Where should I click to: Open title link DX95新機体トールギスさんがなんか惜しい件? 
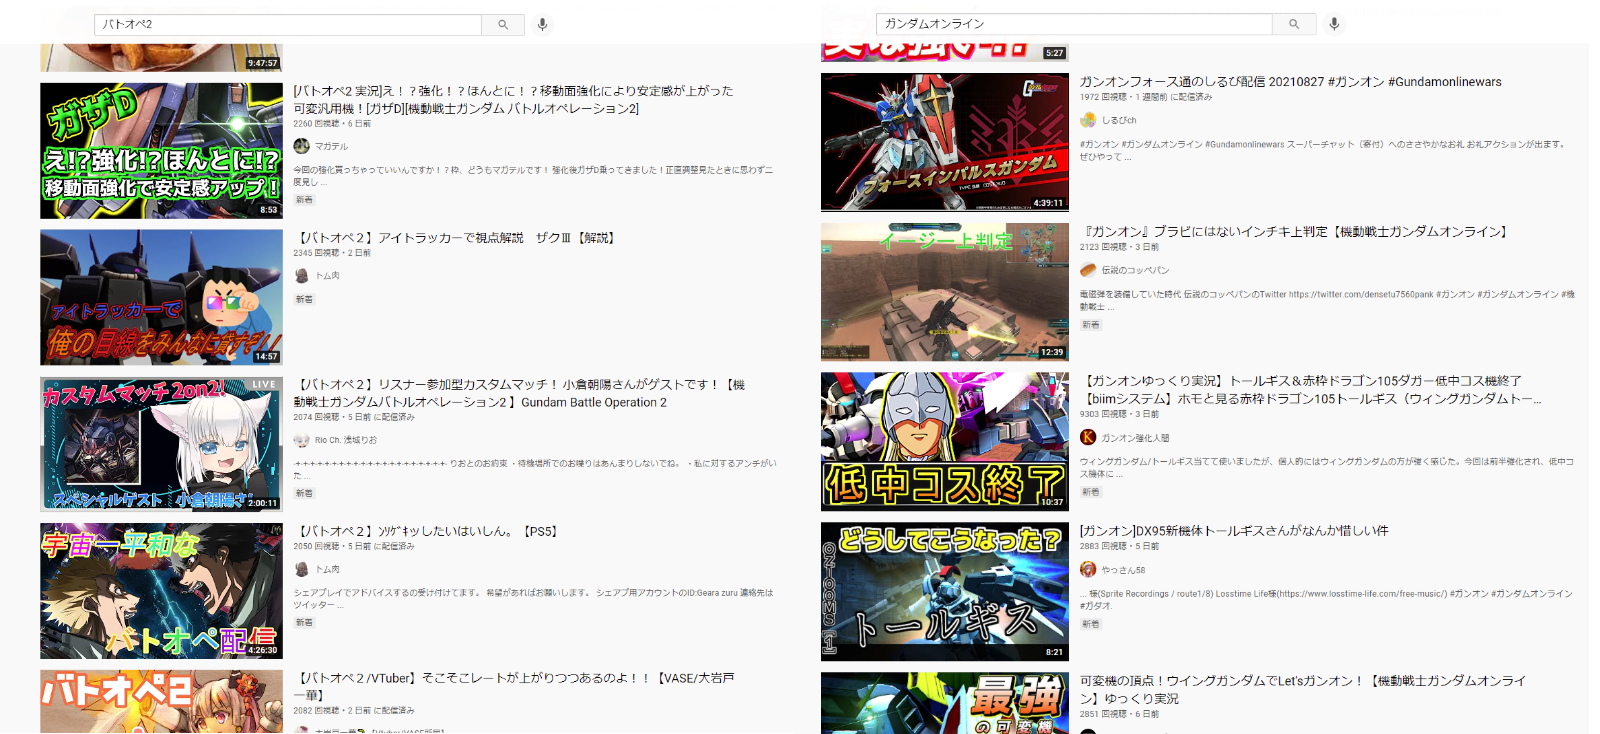click(1234, 531)
